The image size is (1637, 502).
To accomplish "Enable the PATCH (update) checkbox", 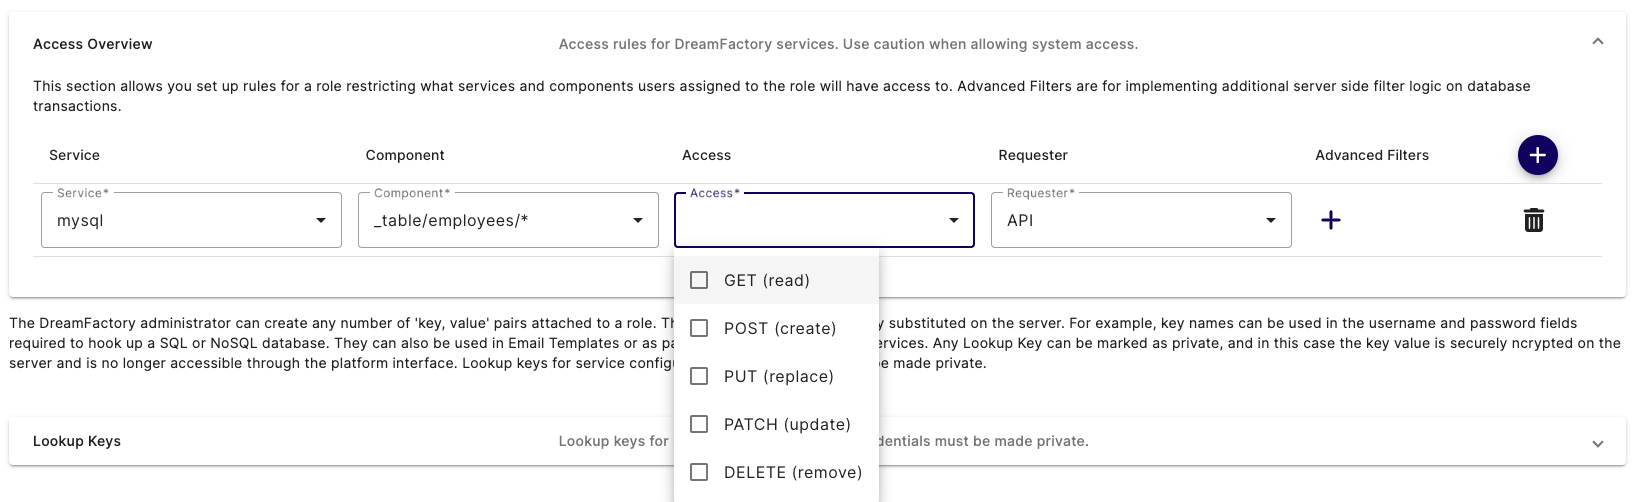I will (x=699, y=424).
